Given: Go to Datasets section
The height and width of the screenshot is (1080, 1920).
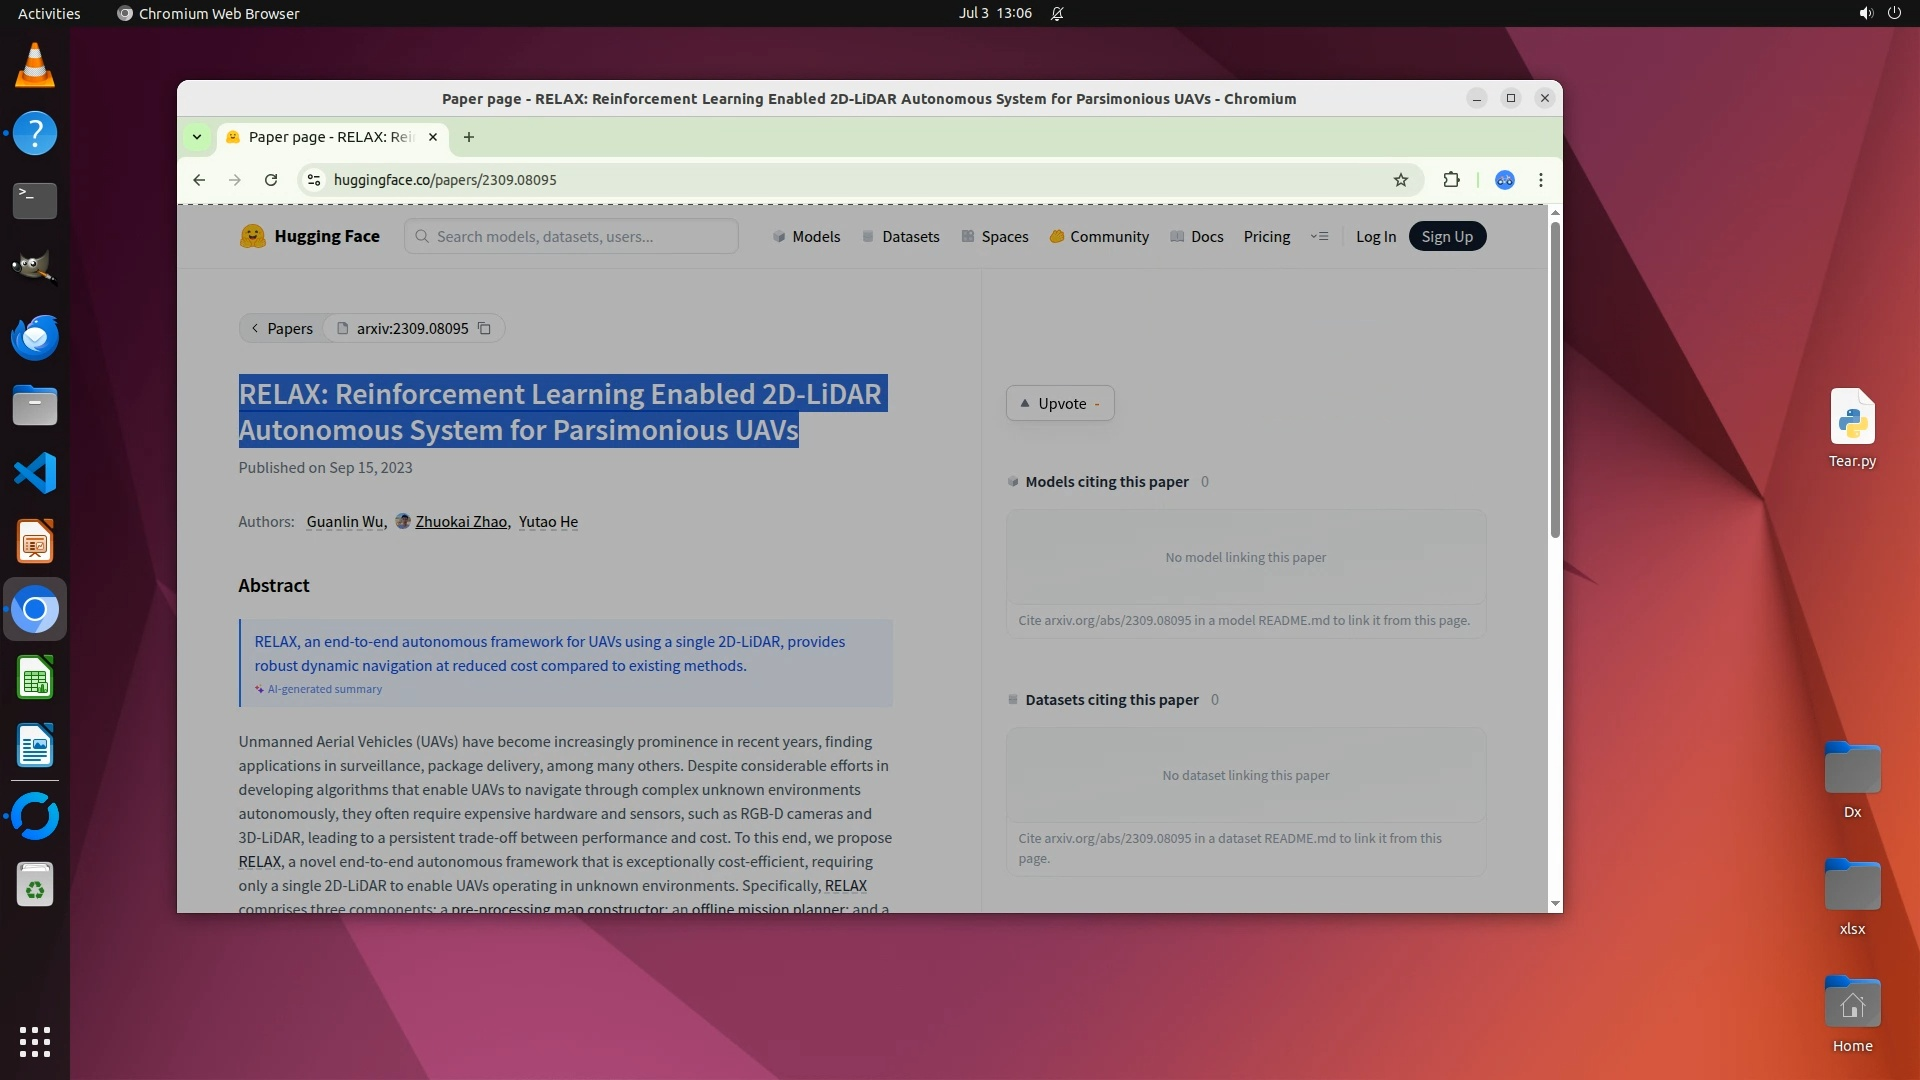Looking at the screenshot, I should [x=900, y=237].
